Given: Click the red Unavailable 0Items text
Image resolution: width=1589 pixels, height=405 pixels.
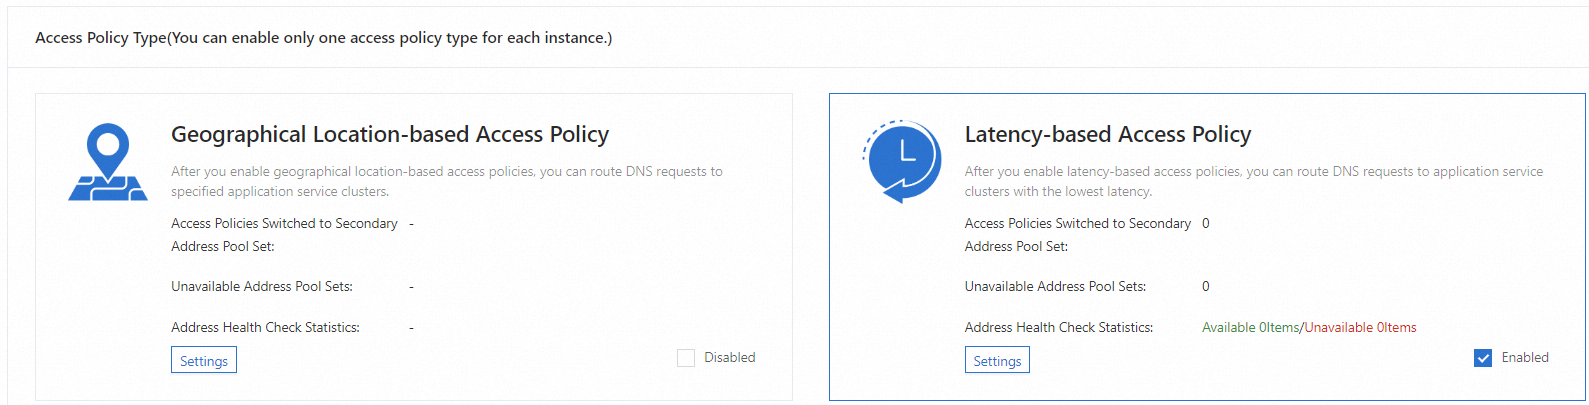Looking at the screenshot, I should 1361,327.
